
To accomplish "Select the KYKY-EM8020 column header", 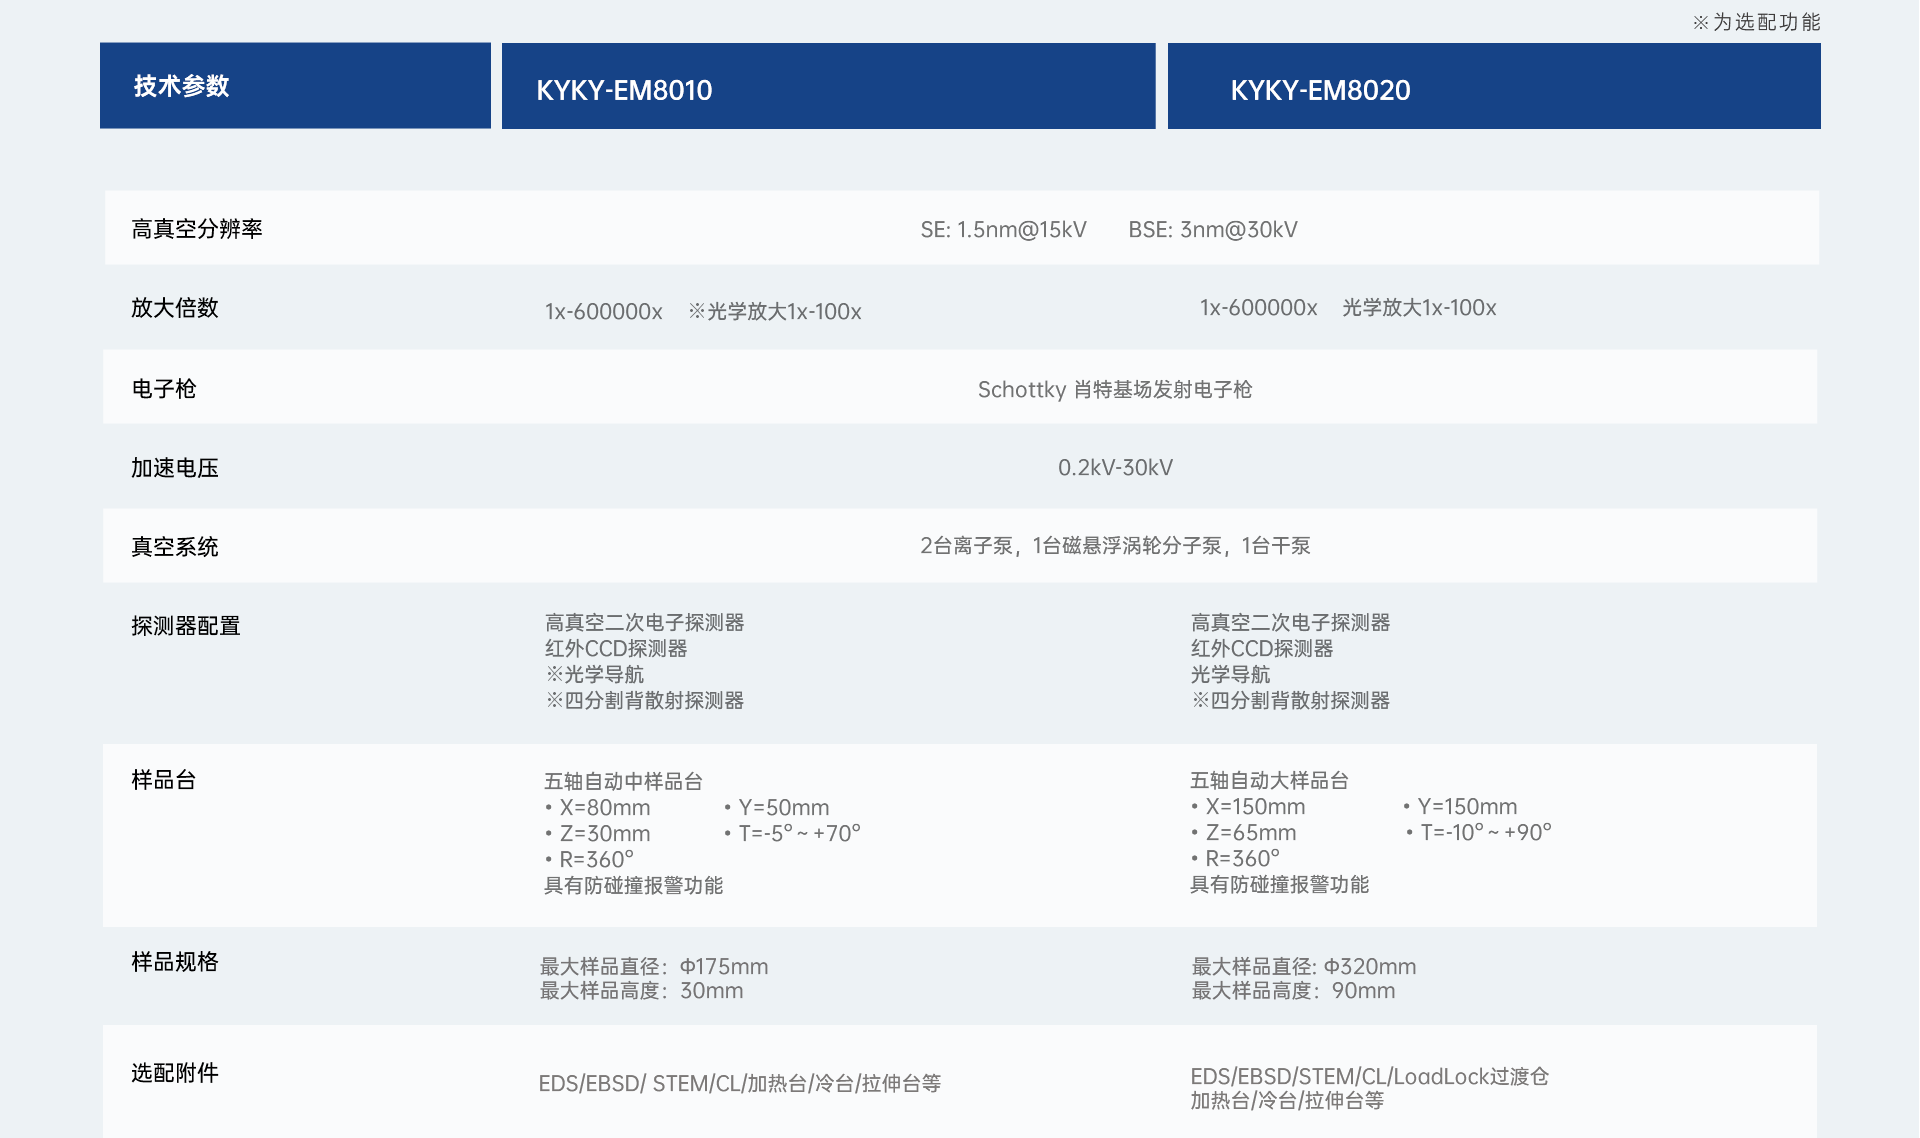I will point(1494,86).
